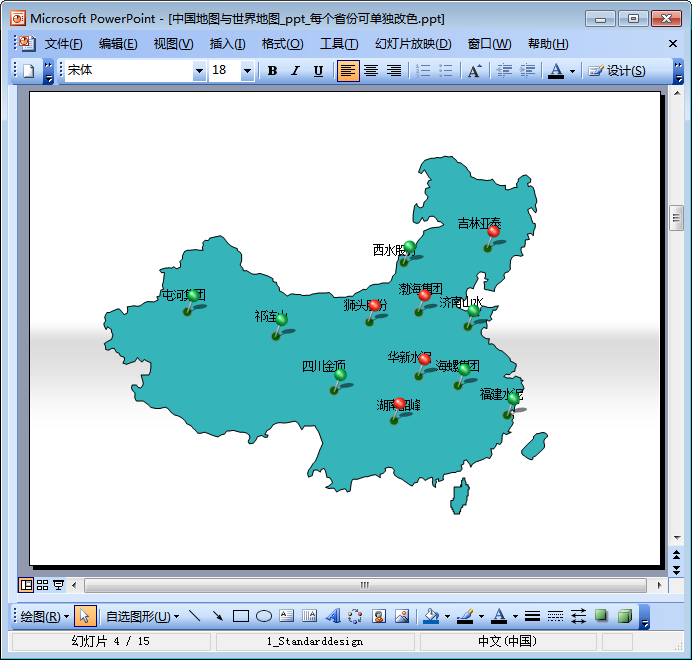Insert Clip Art
Screen dimensions: 692x660
click(x=379, y=616)
